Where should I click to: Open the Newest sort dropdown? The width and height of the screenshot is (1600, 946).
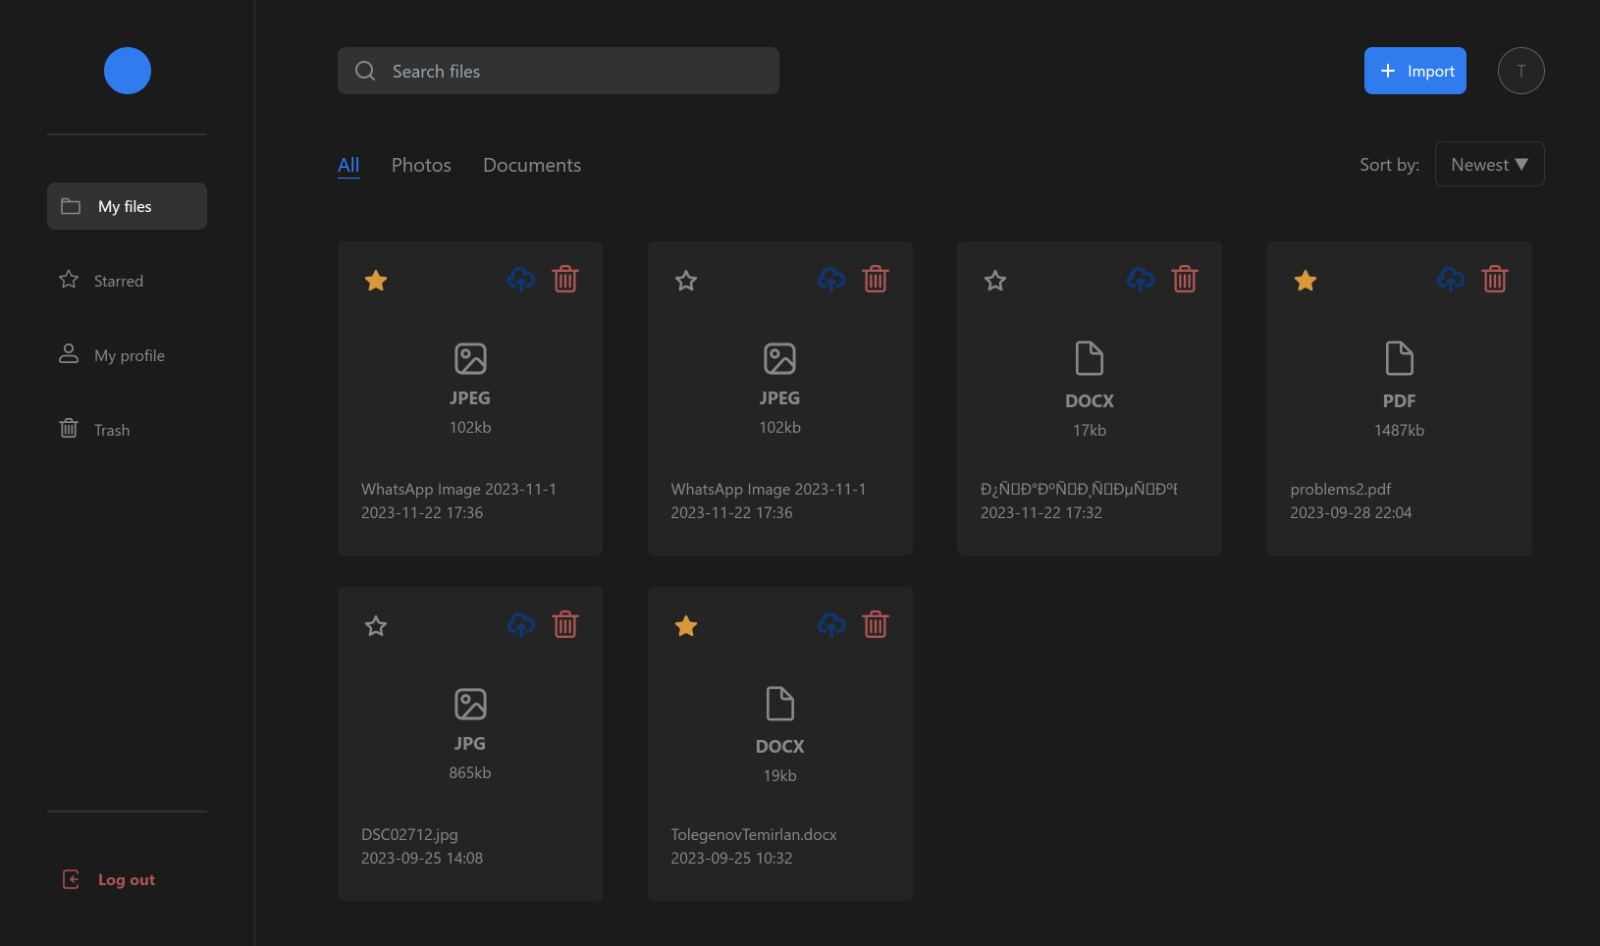[1489, 164]
